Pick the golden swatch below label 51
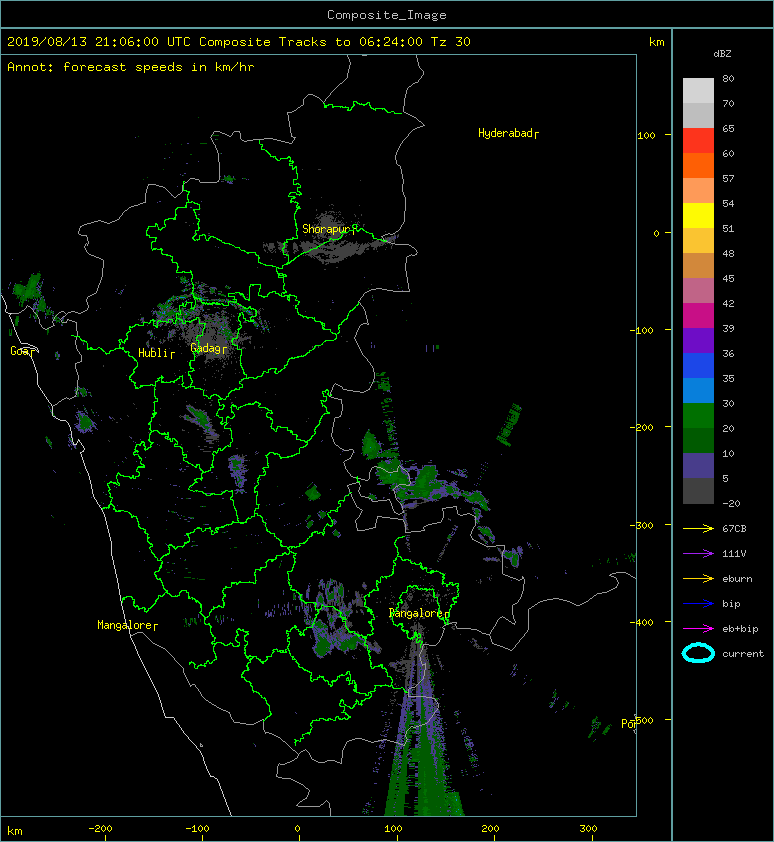 [698, 241]
